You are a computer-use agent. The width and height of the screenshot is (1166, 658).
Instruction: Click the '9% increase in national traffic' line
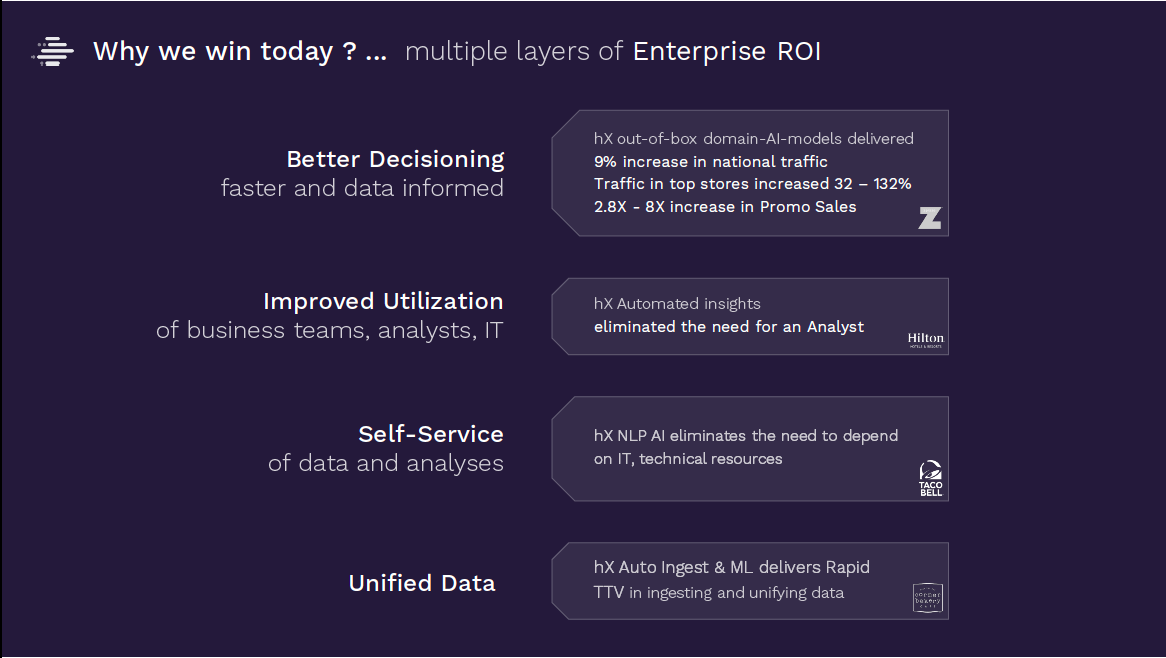pyautogui.click(x=710, y=161)
